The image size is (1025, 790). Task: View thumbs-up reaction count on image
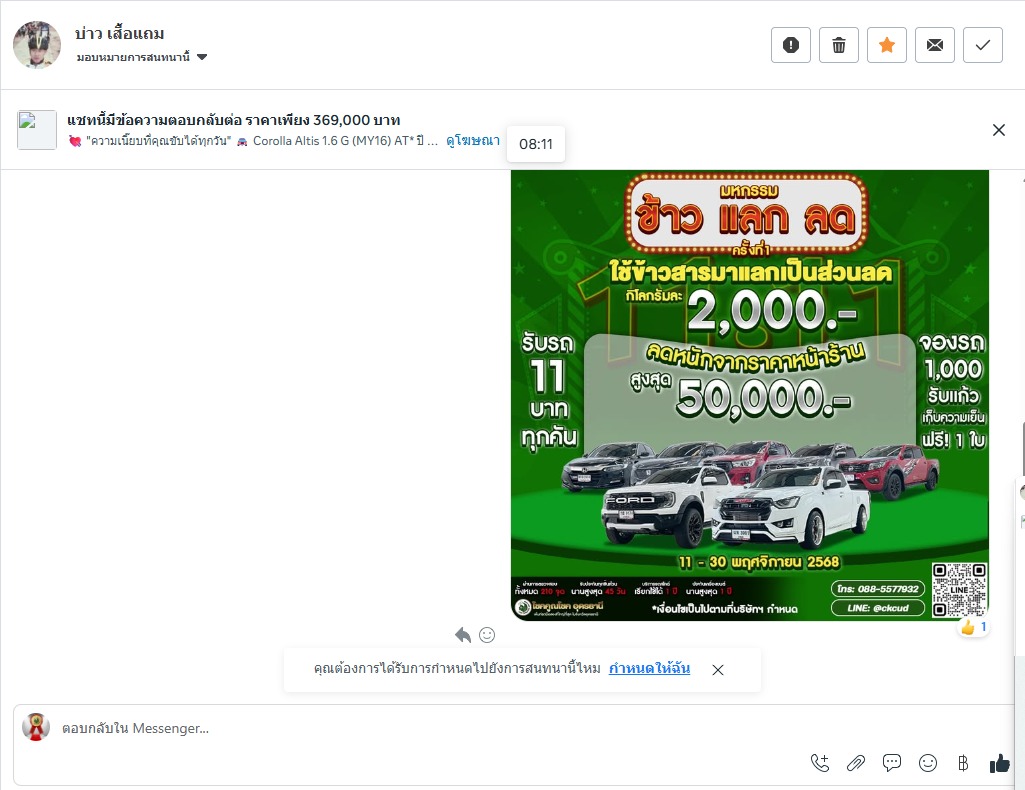973,627
